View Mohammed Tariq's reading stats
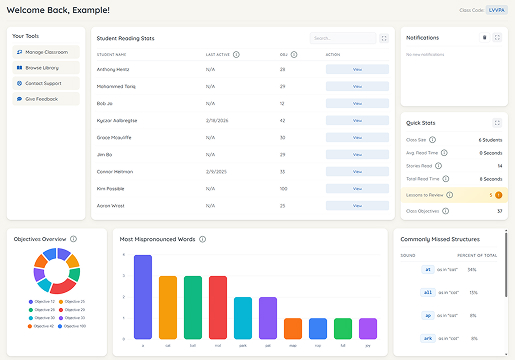Viewport: 515px width, 360px height. 357,86
